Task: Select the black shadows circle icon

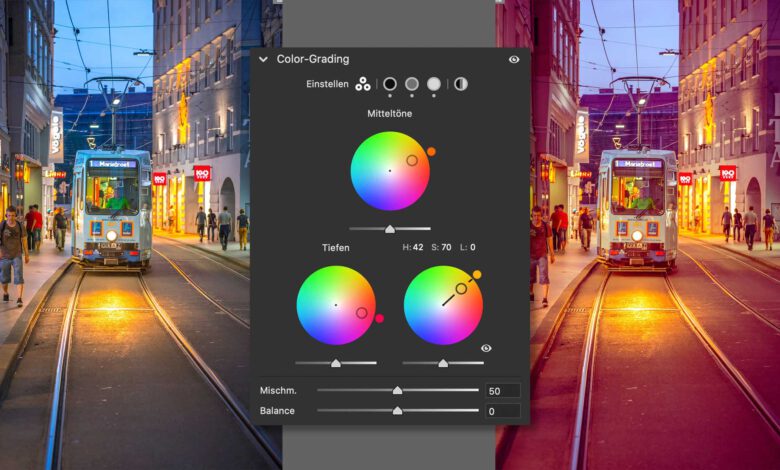Action: tap(390, 84)
